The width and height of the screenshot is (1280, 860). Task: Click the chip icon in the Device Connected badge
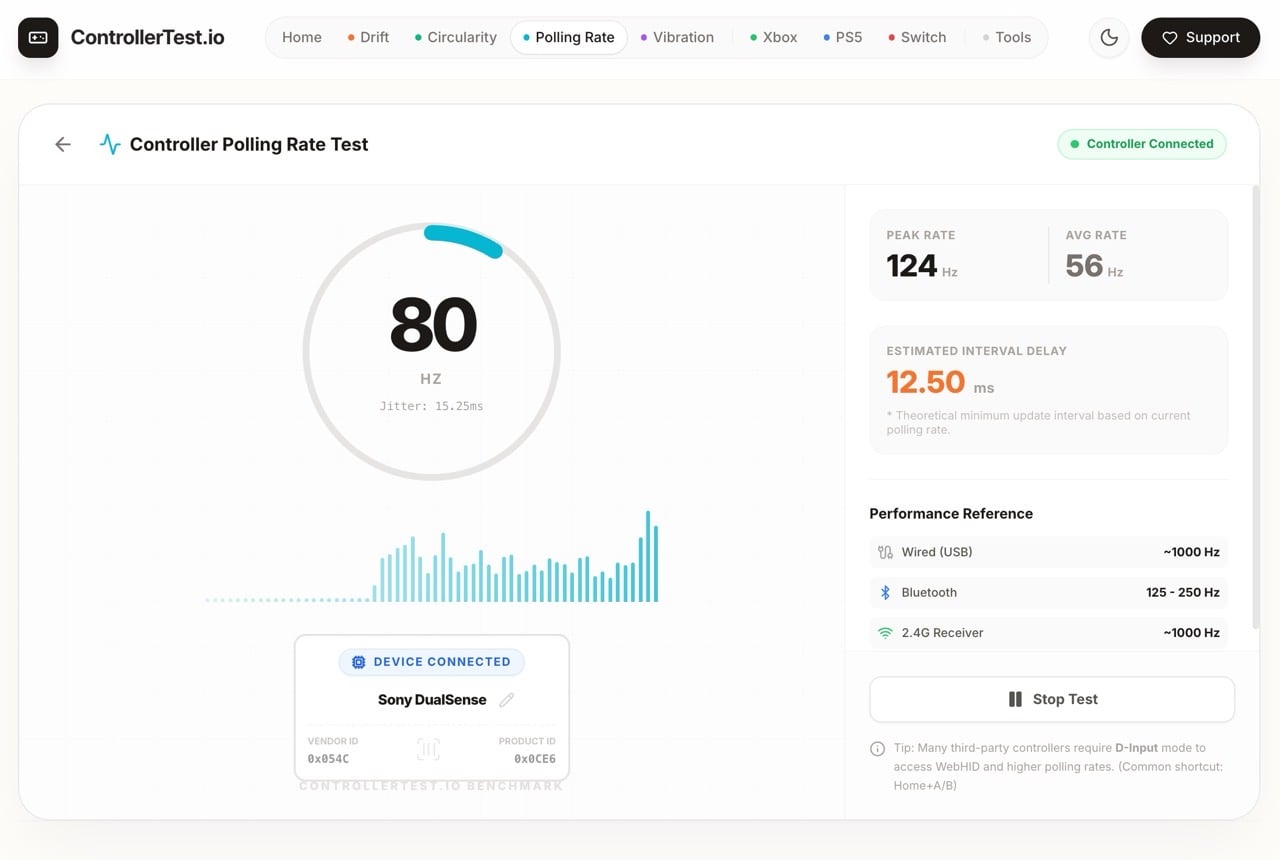(358, 662)
